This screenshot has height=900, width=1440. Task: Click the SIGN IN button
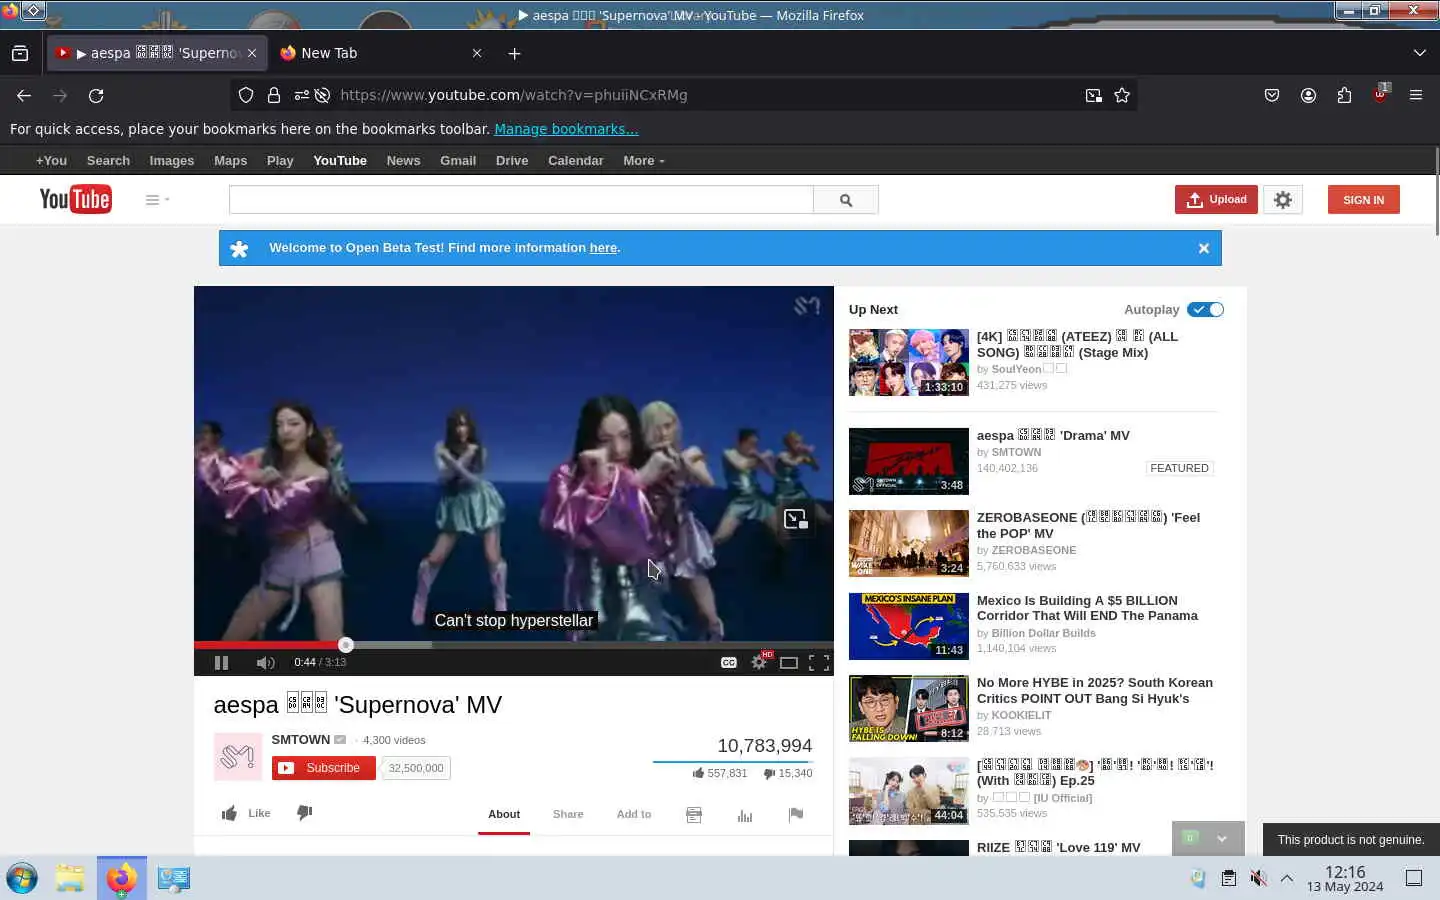[x=1364, y=200]
